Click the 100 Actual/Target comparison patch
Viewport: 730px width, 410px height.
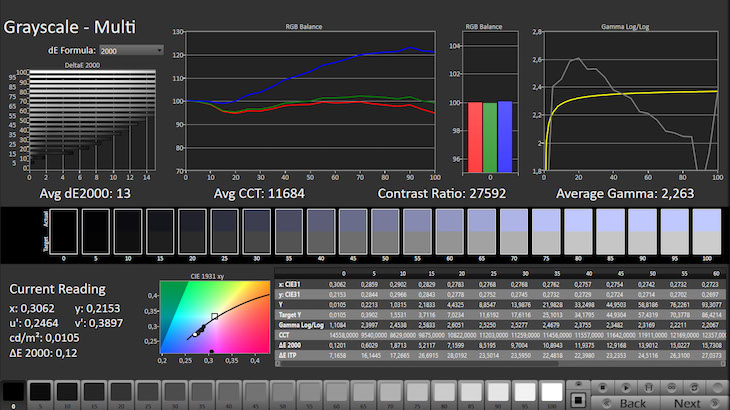pyautogui.click(x=708, y=231)
